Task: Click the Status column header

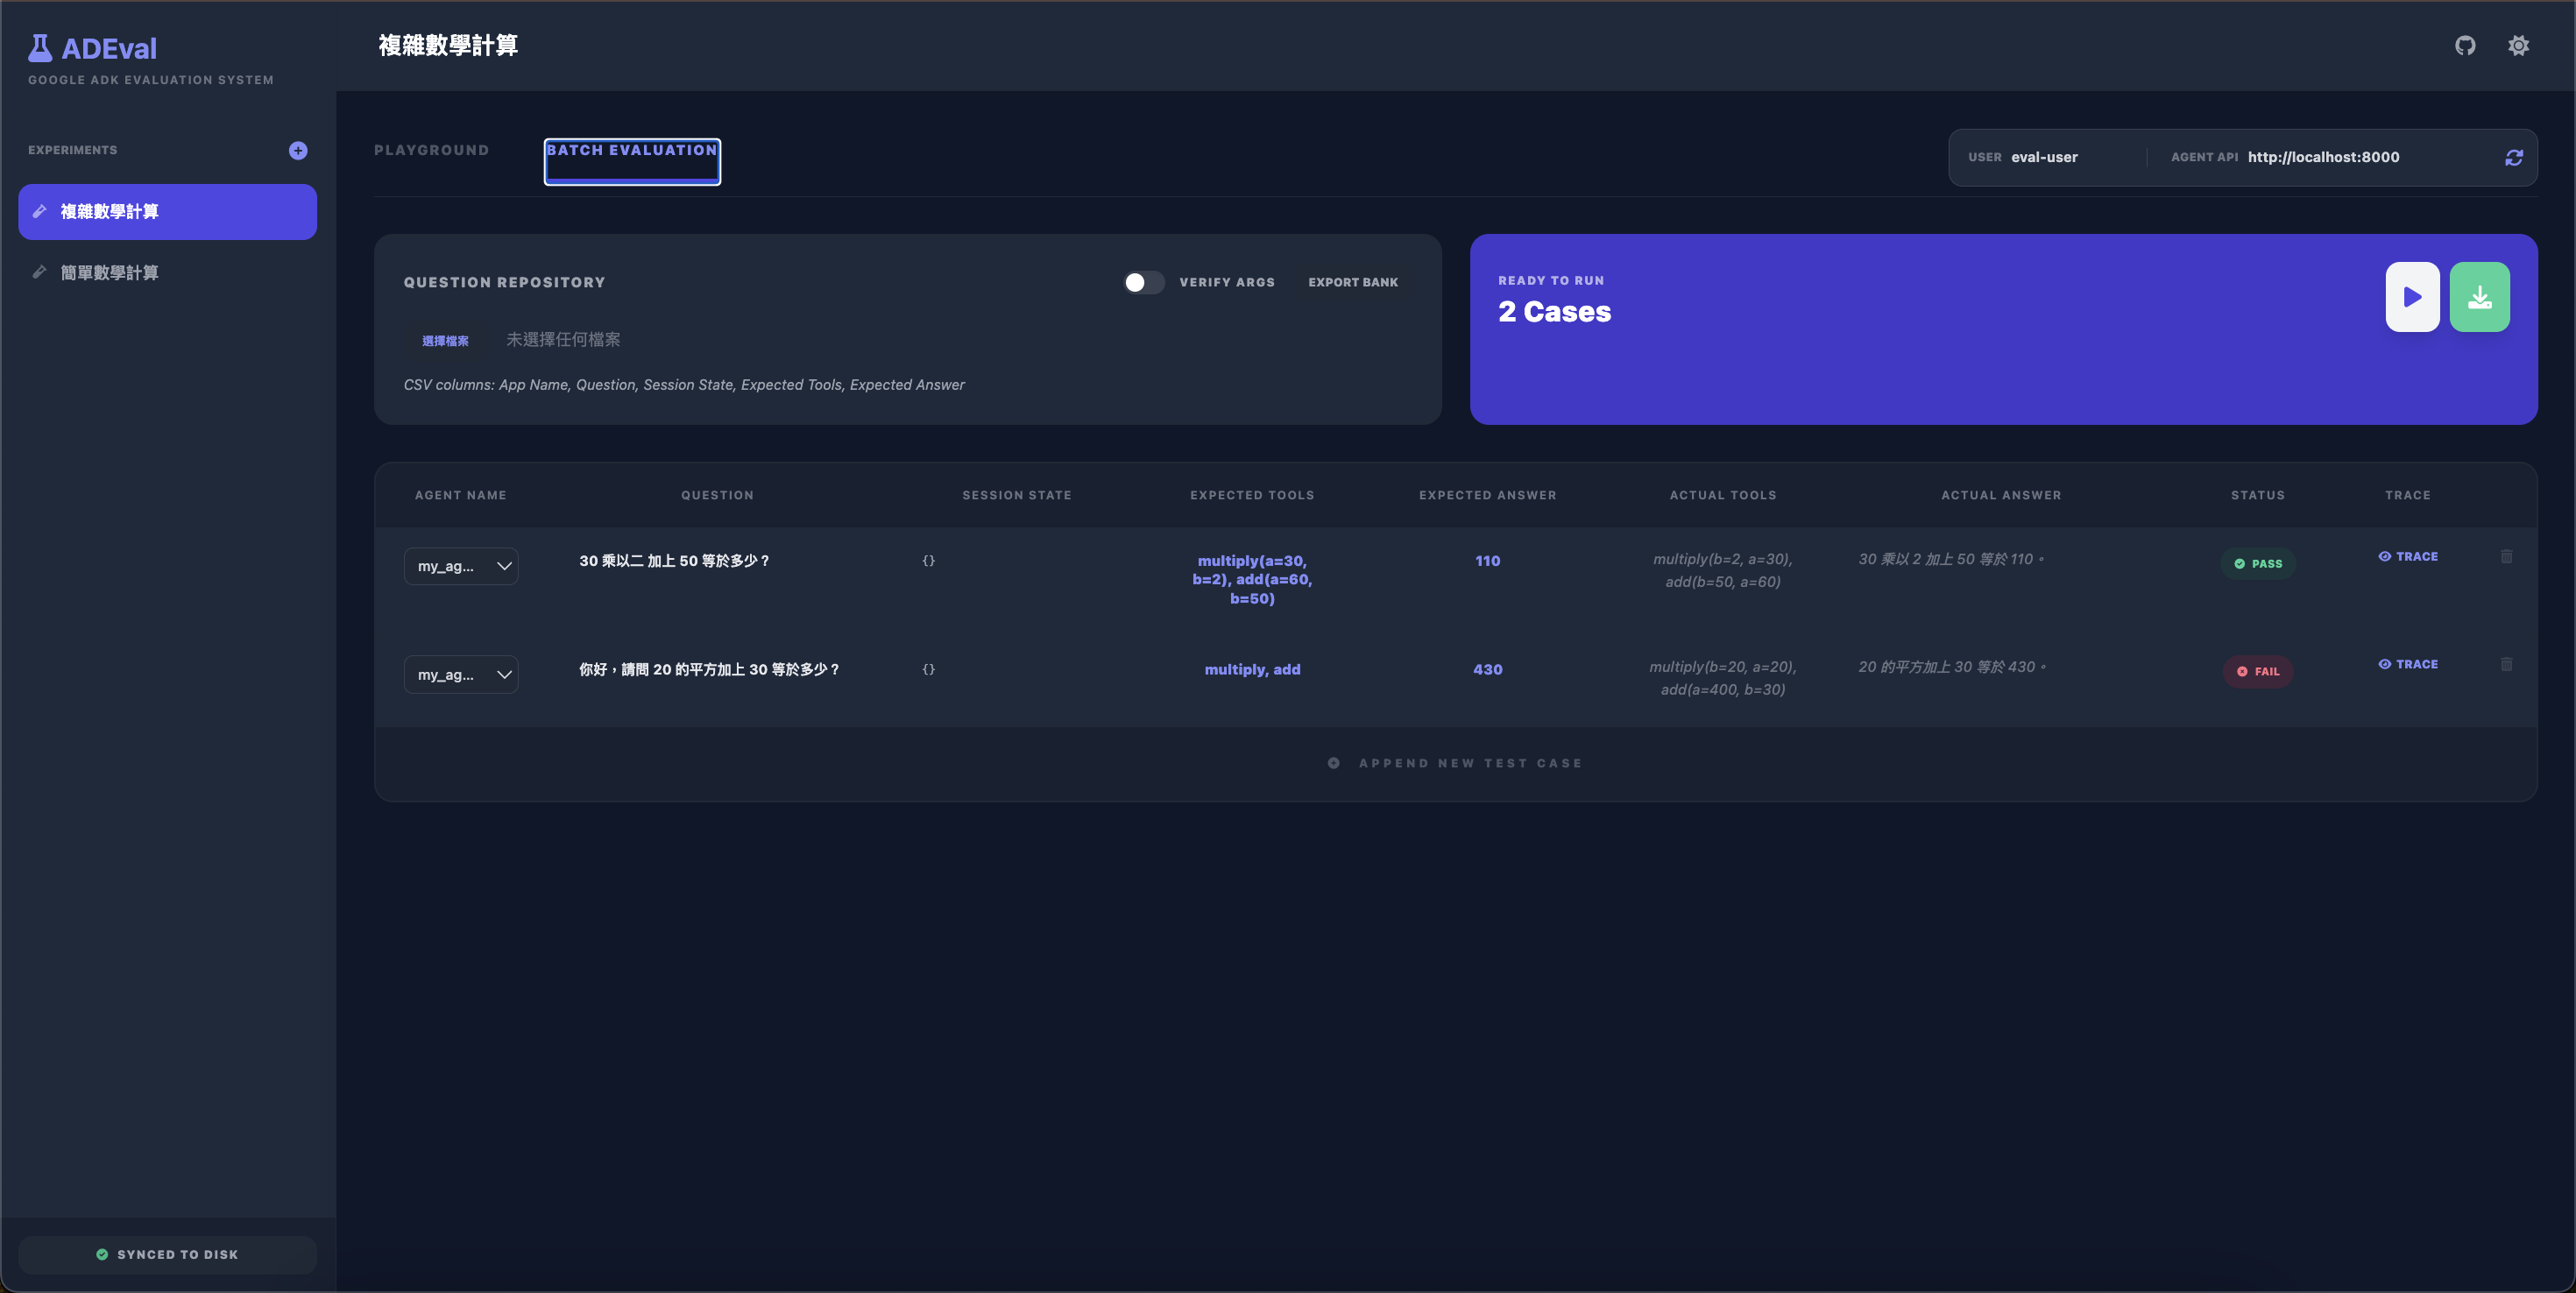Action: [2257, 495]
